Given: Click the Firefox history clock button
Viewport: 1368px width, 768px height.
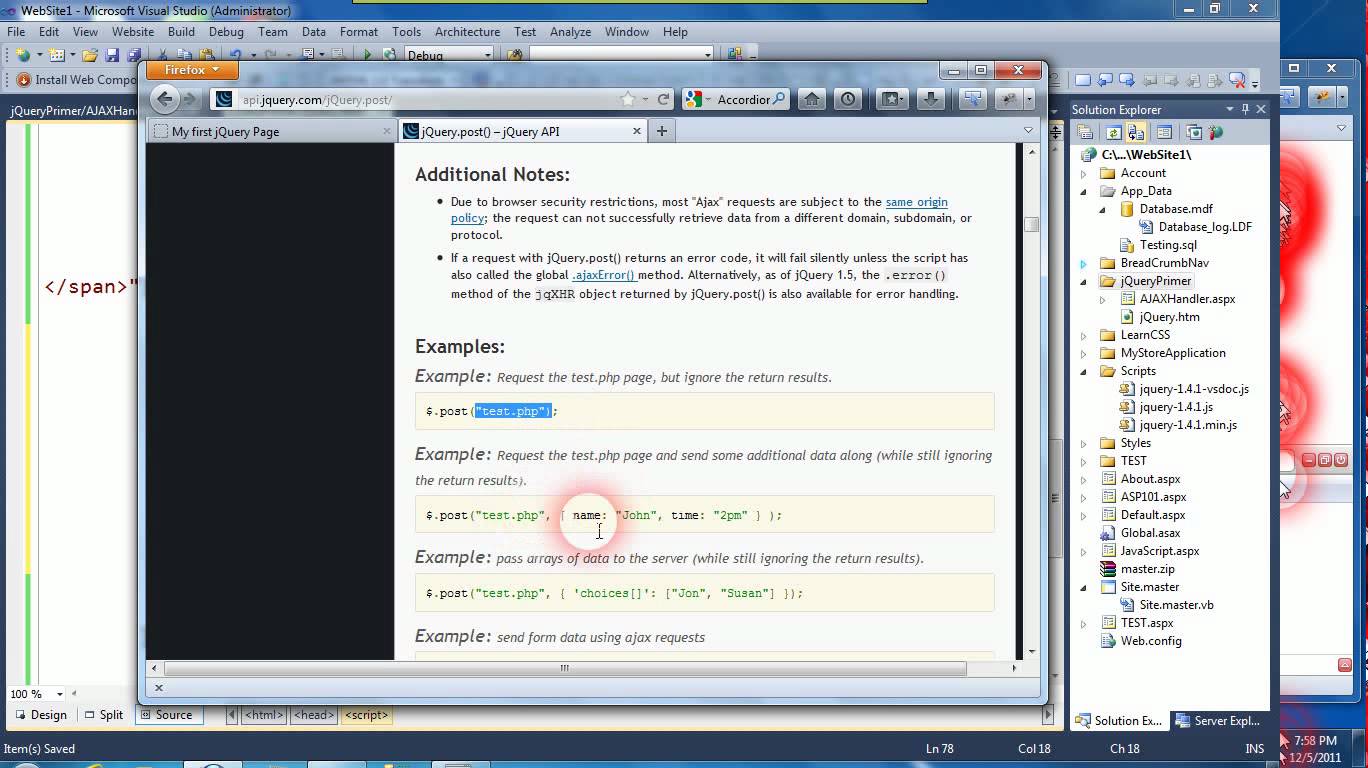Looking at the screenshot, I should (849, 99).
